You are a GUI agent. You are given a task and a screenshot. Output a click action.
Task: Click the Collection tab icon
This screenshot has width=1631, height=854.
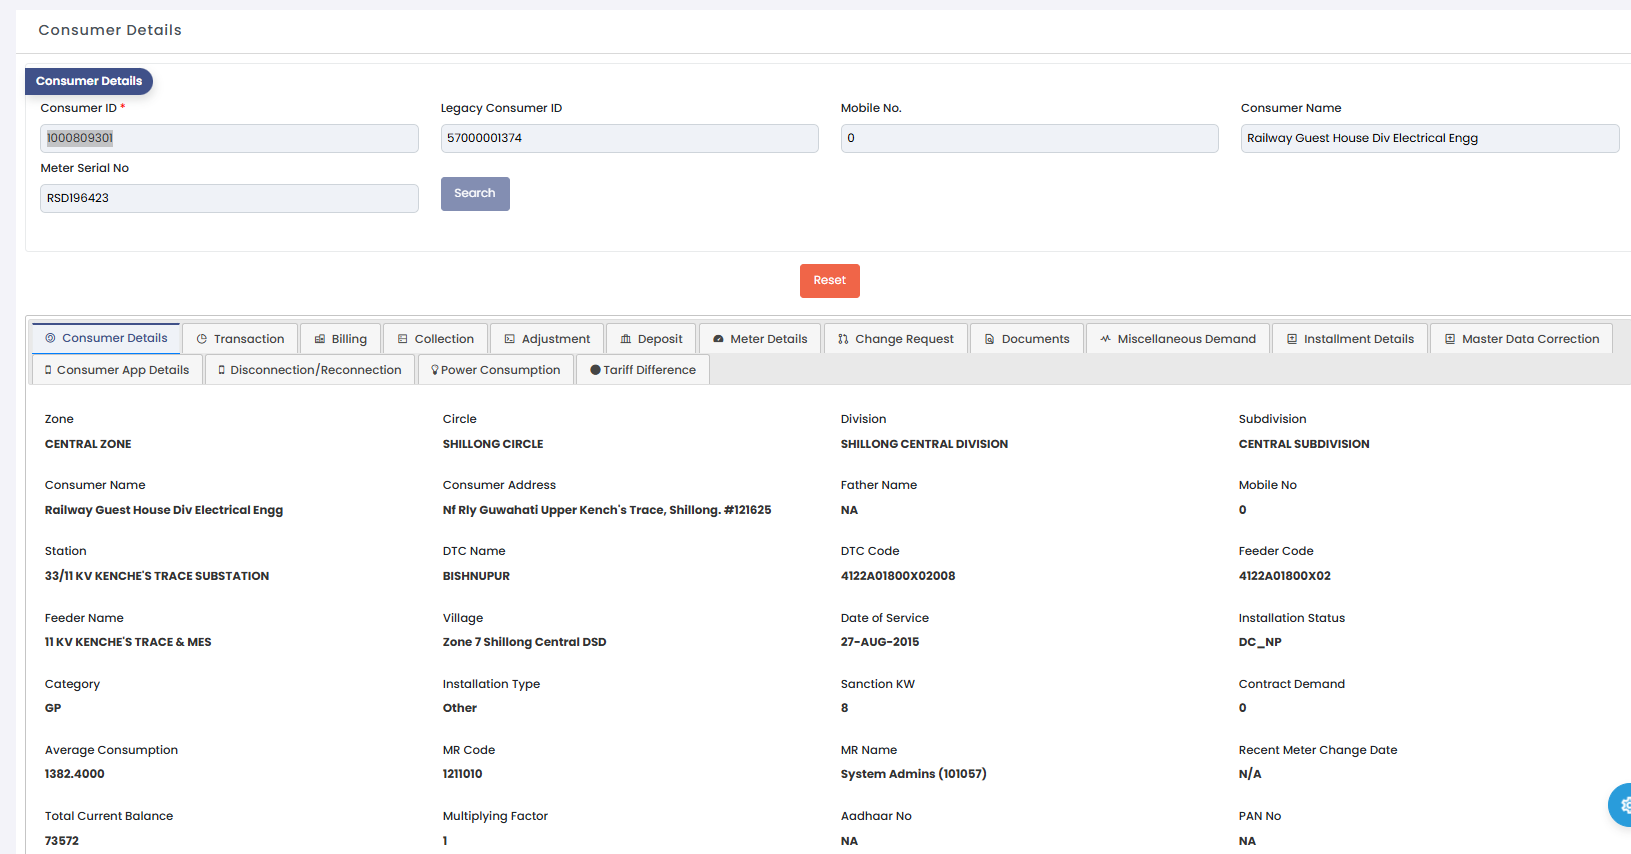403,339
